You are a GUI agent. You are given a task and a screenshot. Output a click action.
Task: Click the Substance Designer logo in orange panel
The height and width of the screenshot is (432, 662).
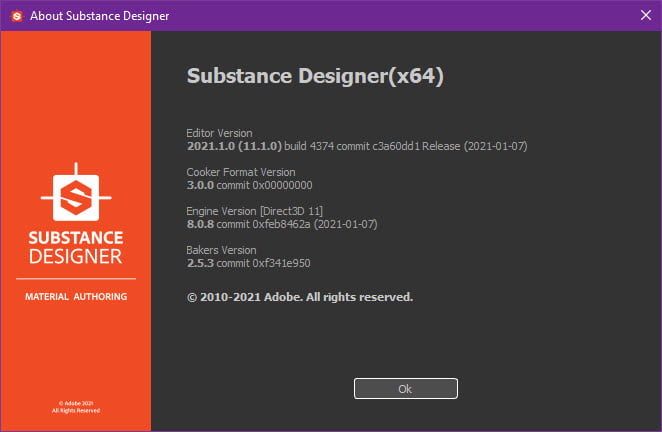click(x=76, y=192)
